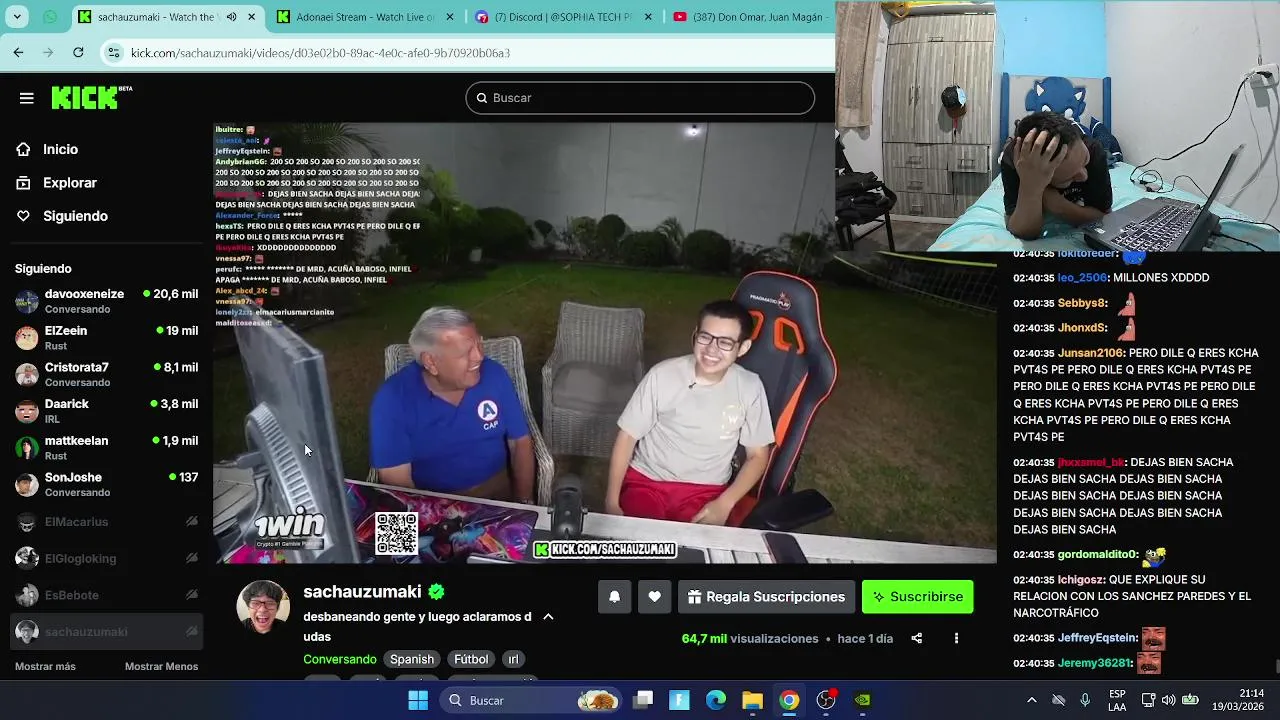Select the Spanish tag
This screenshot has width=1280, height=720.
point(412,659)
